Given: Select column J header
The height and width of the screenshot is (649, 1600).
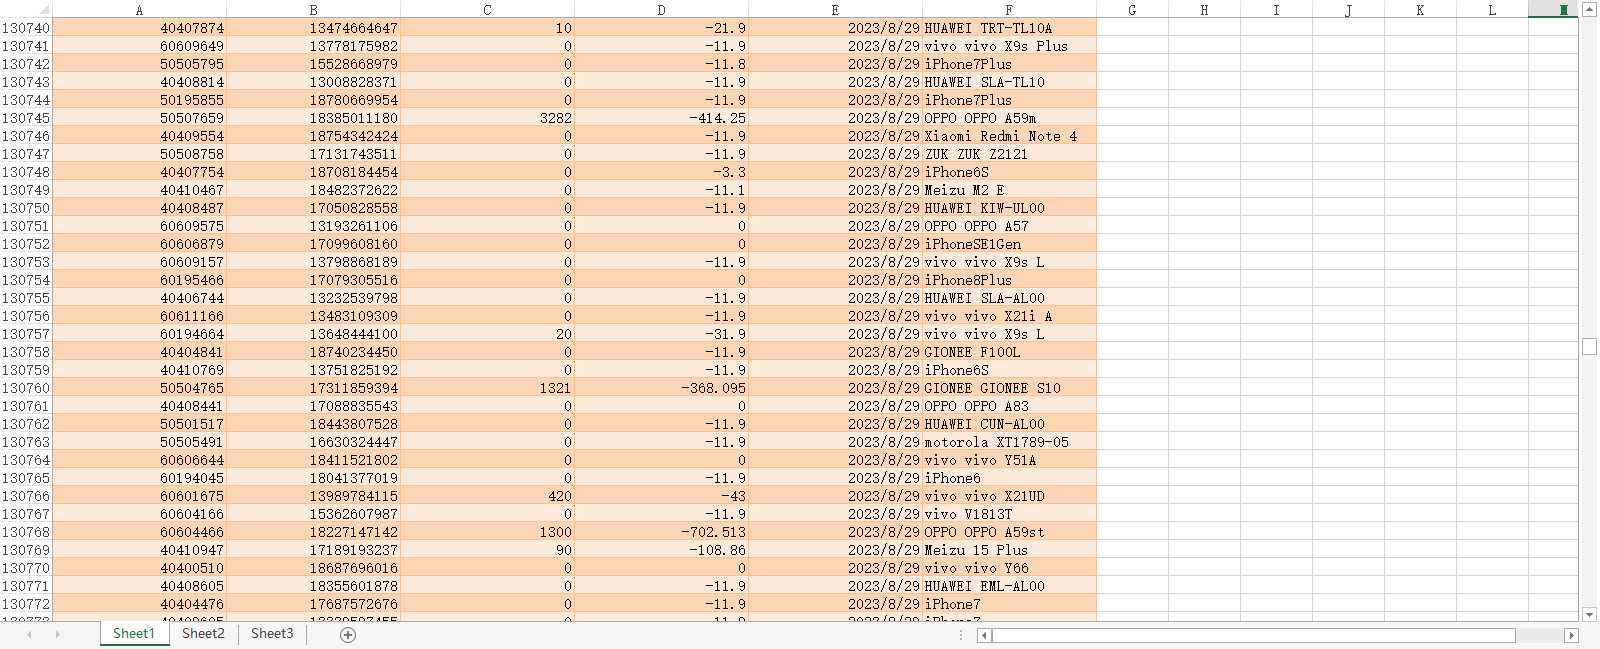Looking at the screenshot, I should [x=1348, y=9].
